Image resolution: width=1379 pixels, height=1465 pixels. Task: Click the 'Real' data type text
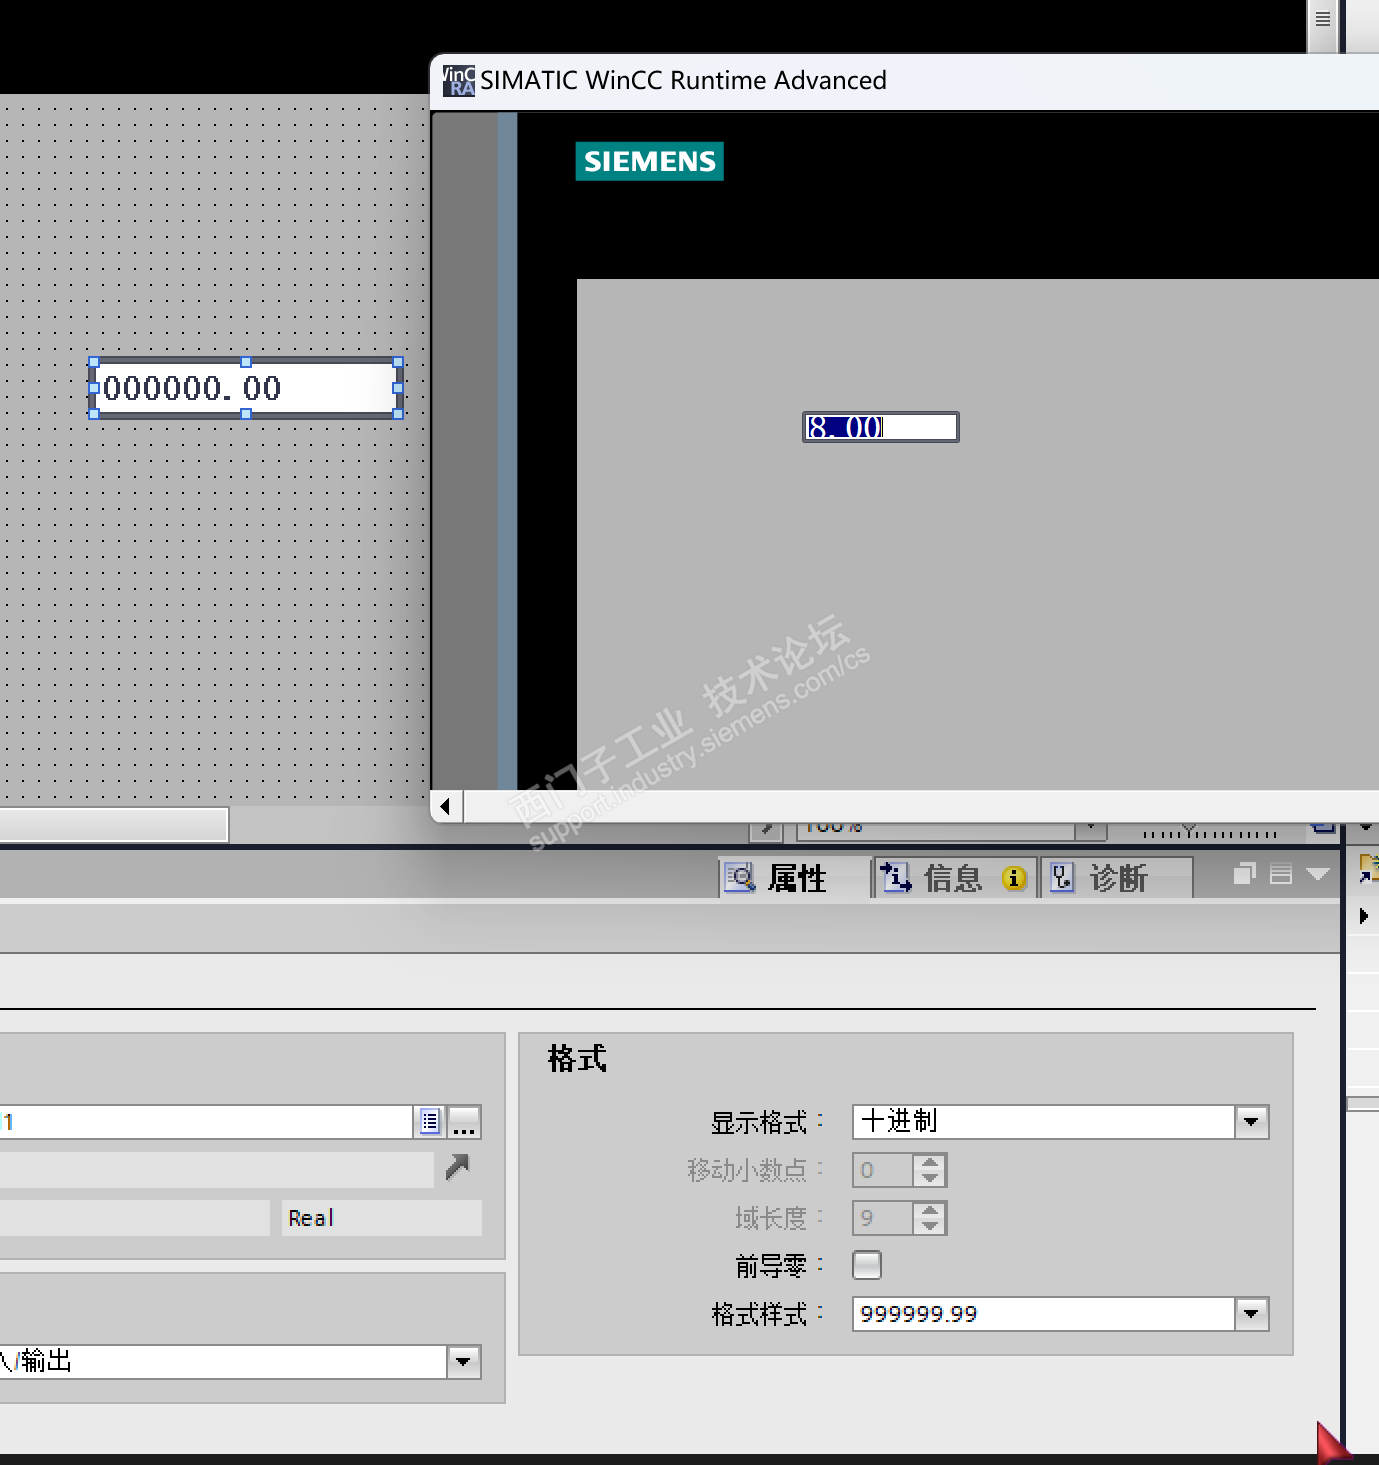(311, 1218)
